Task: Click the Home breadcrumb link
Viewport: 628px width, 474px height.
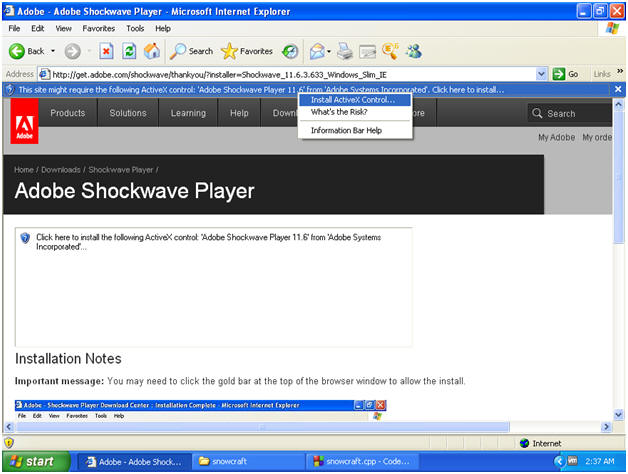Action: click(x=24, y=170)
